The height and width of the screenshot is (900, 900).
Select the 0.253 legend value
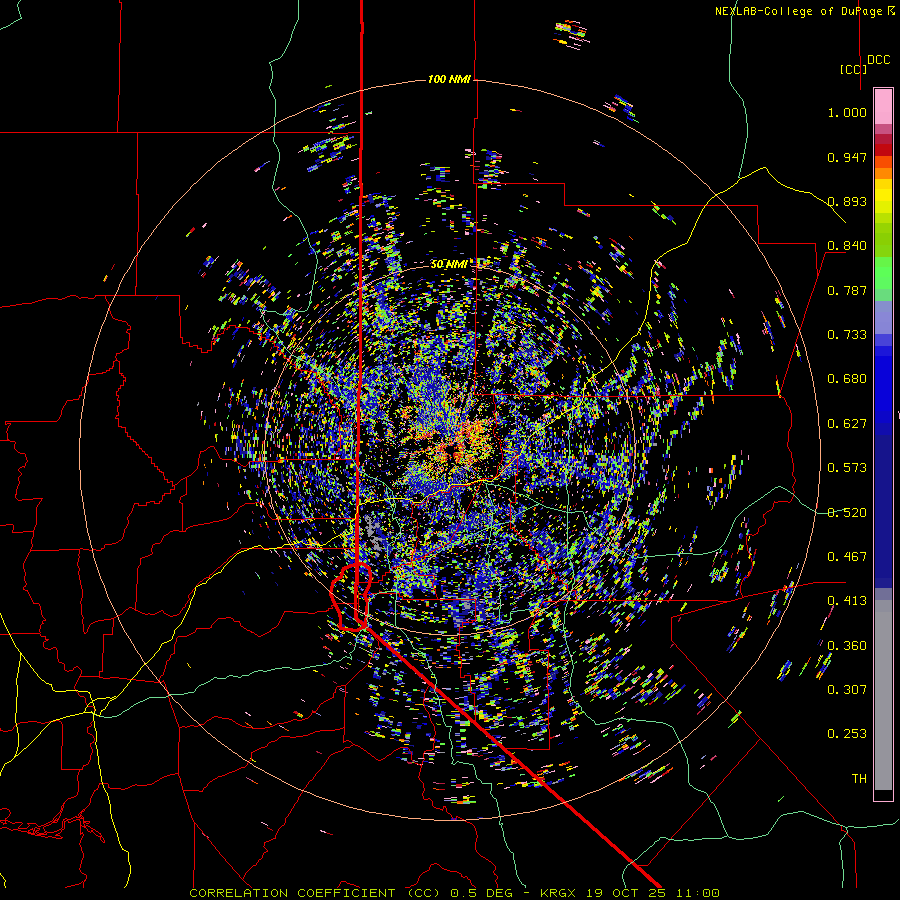(x=847, y=734)
